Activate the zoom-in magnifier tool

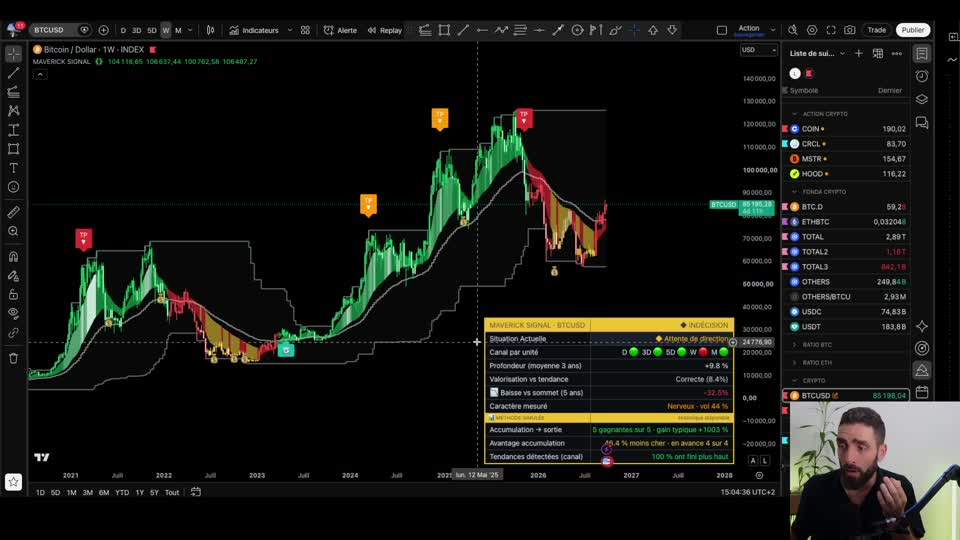pos(13,231)
